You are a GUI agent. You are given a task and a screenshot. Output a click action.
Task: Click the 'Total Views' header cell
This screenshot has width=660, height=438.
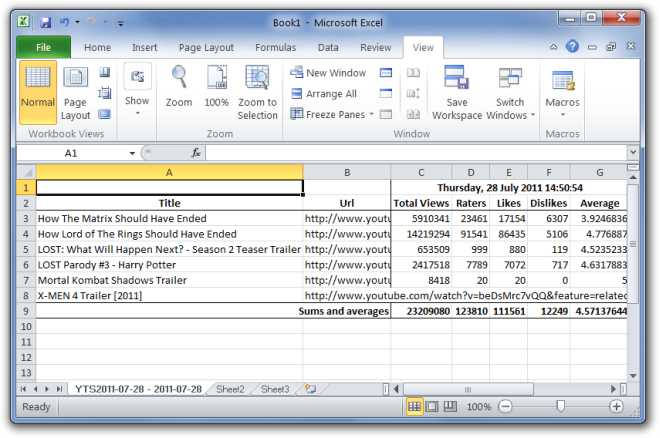(421, 203)
